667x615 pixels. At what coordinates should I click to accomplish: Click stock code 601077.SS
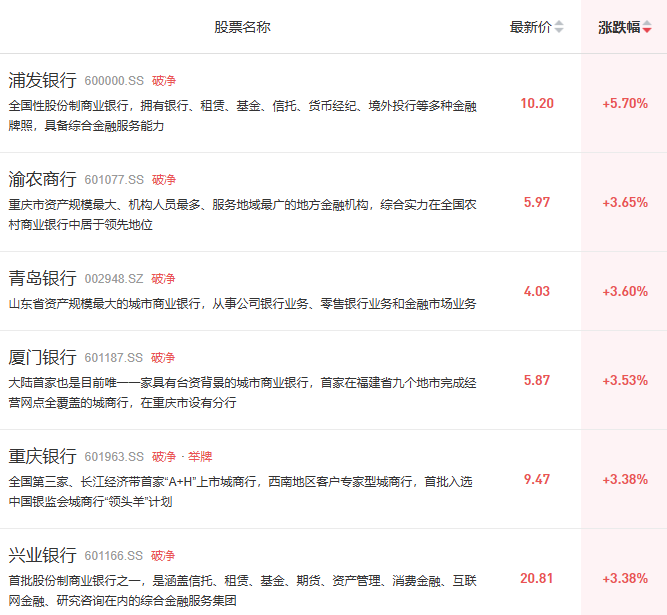(x=114, y=180)
